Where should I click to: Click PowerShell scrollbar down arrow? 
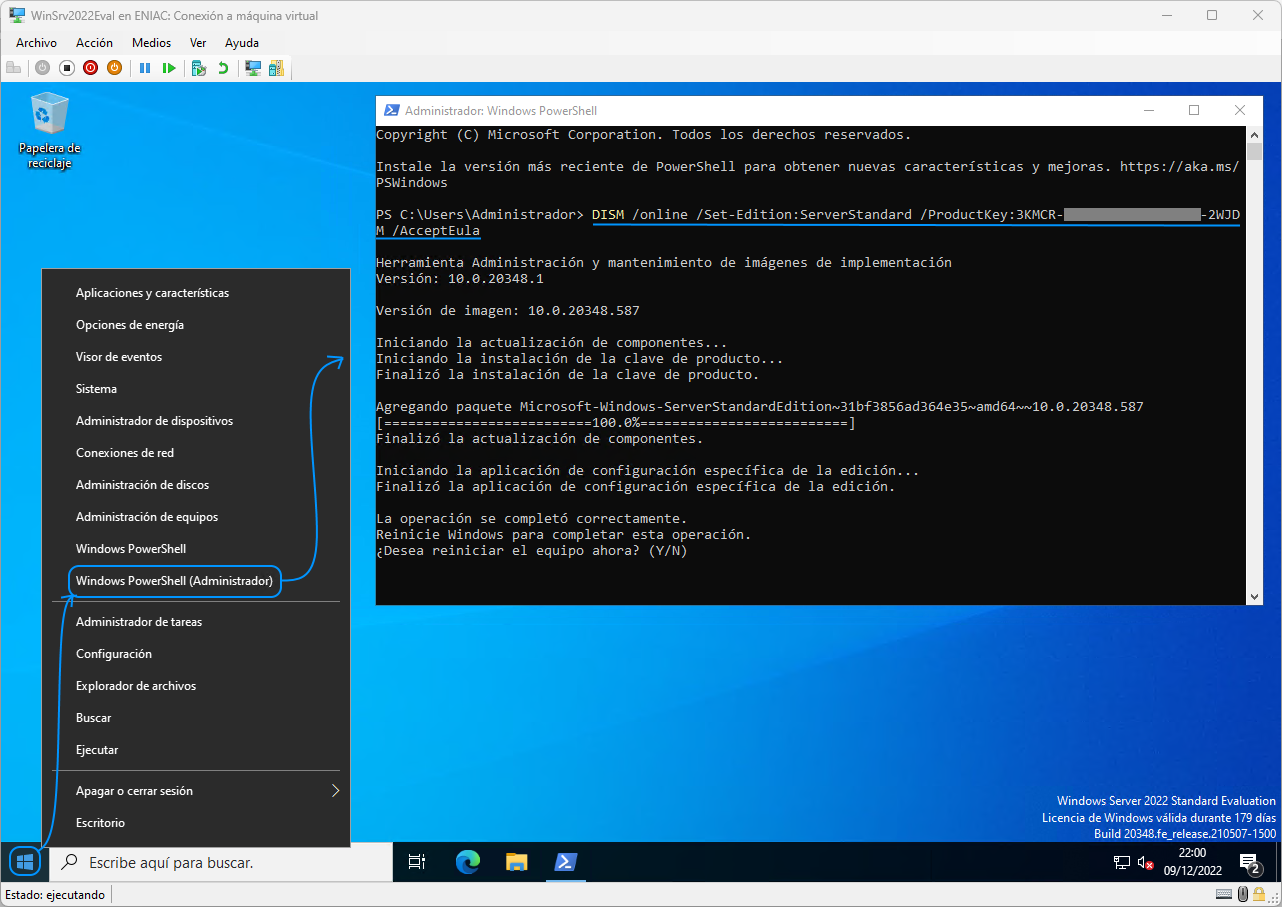click(x=1255, y=597)
